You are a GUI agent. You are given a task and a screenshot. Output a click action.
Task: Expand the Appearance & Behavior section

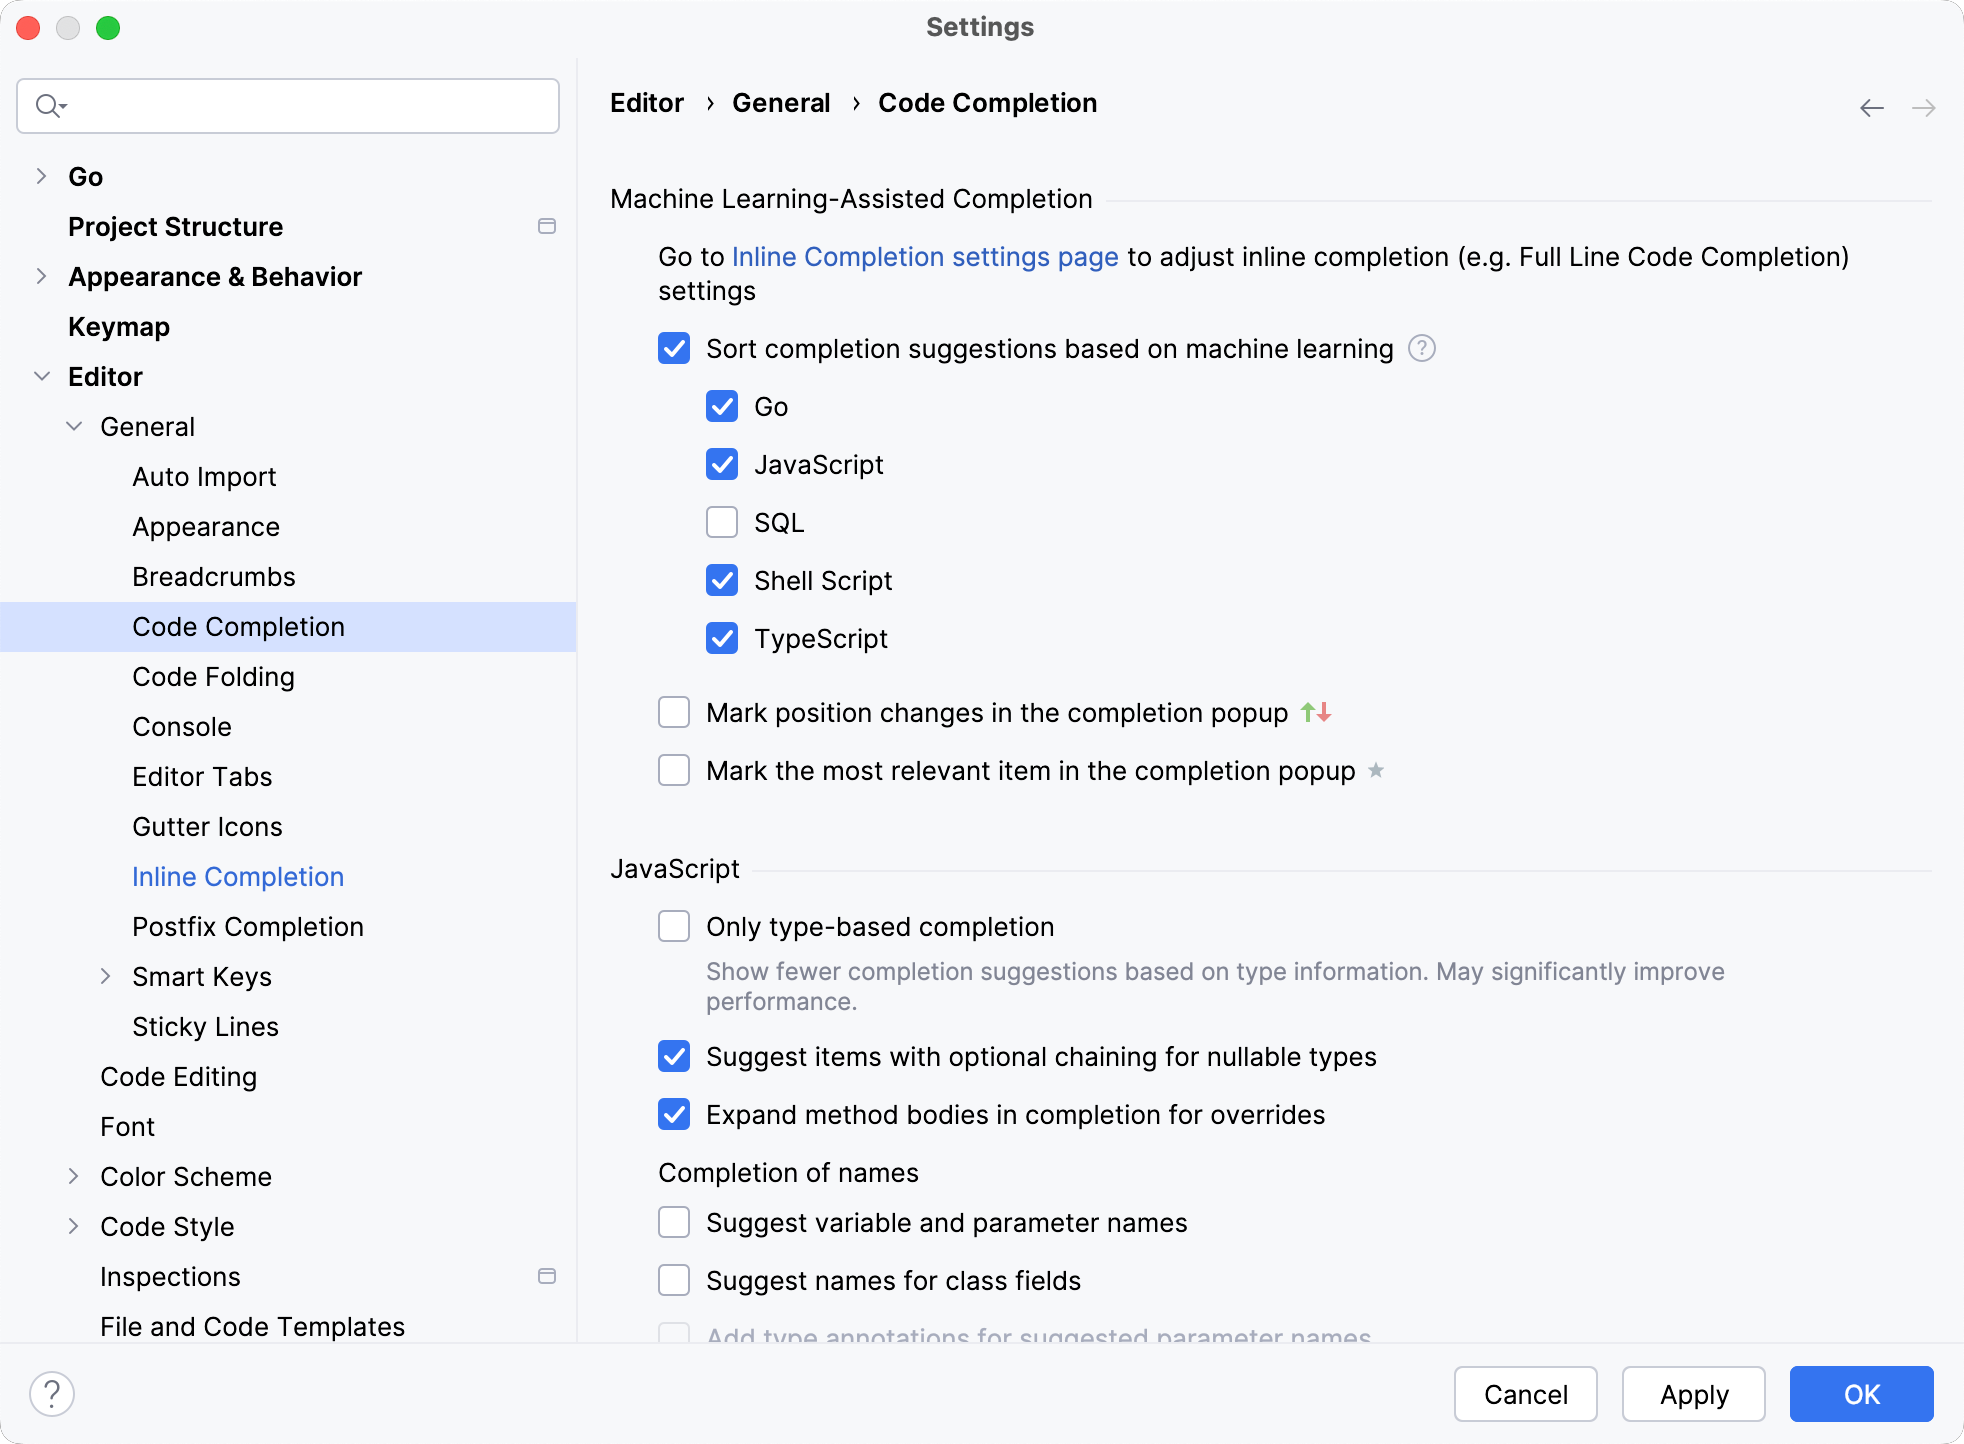42,276
